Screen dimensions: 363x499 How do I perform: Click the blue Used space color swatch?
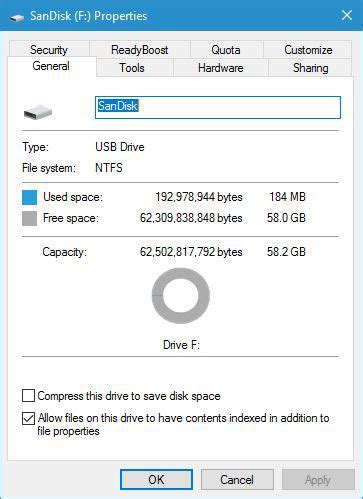pos(29,197)
